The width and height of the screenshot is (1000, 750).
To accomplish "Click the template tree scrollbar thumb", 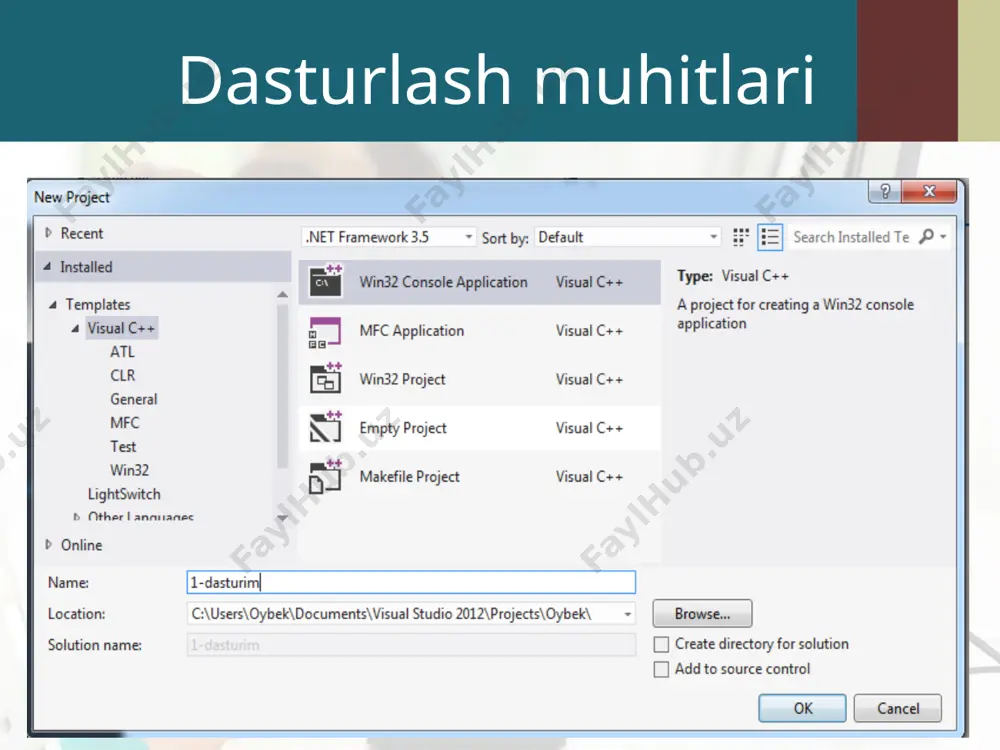I will (x=283, y=386).
